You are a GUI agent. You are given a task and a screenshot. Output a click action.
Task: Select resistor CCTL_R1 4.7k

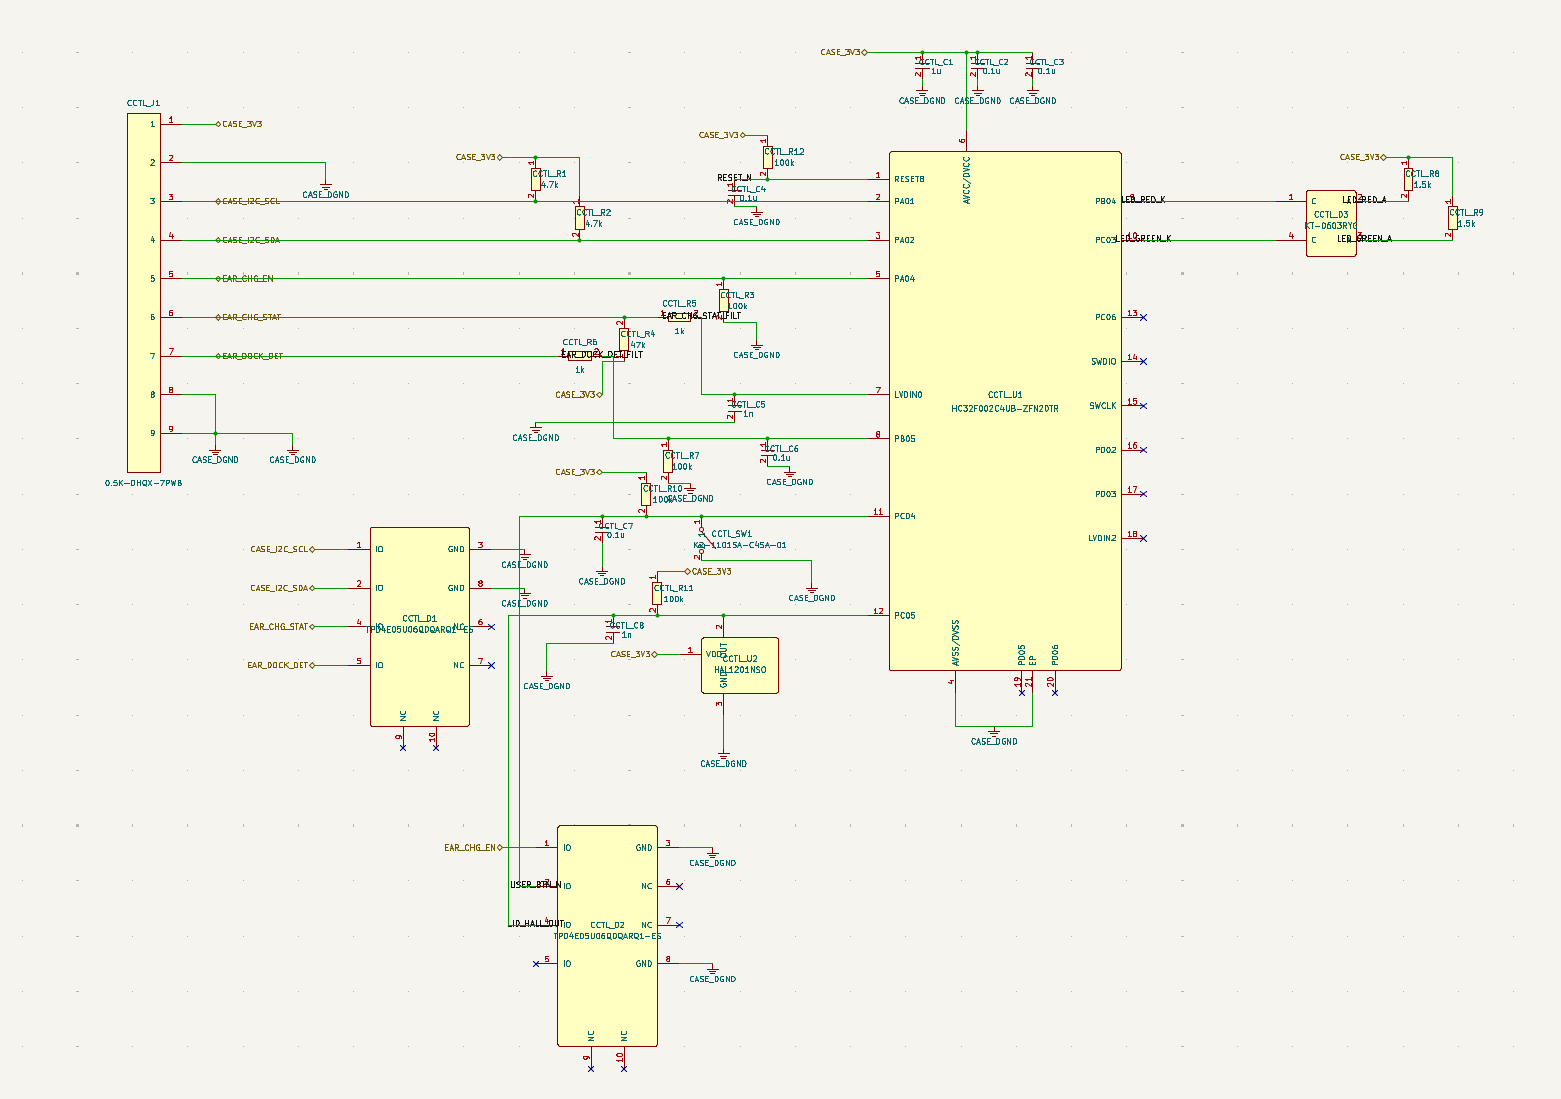pyautogui.click(x=536, y=180)
